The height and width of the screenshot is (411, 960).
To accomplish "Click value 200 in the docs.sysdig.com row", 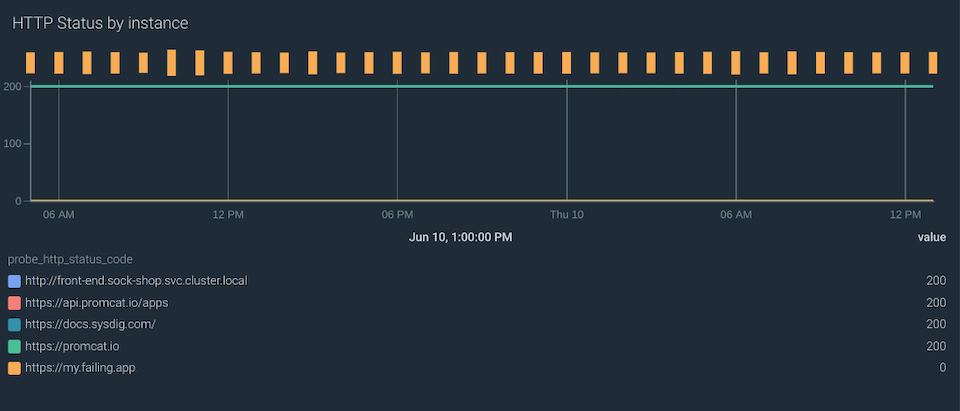I will (936, 325).
